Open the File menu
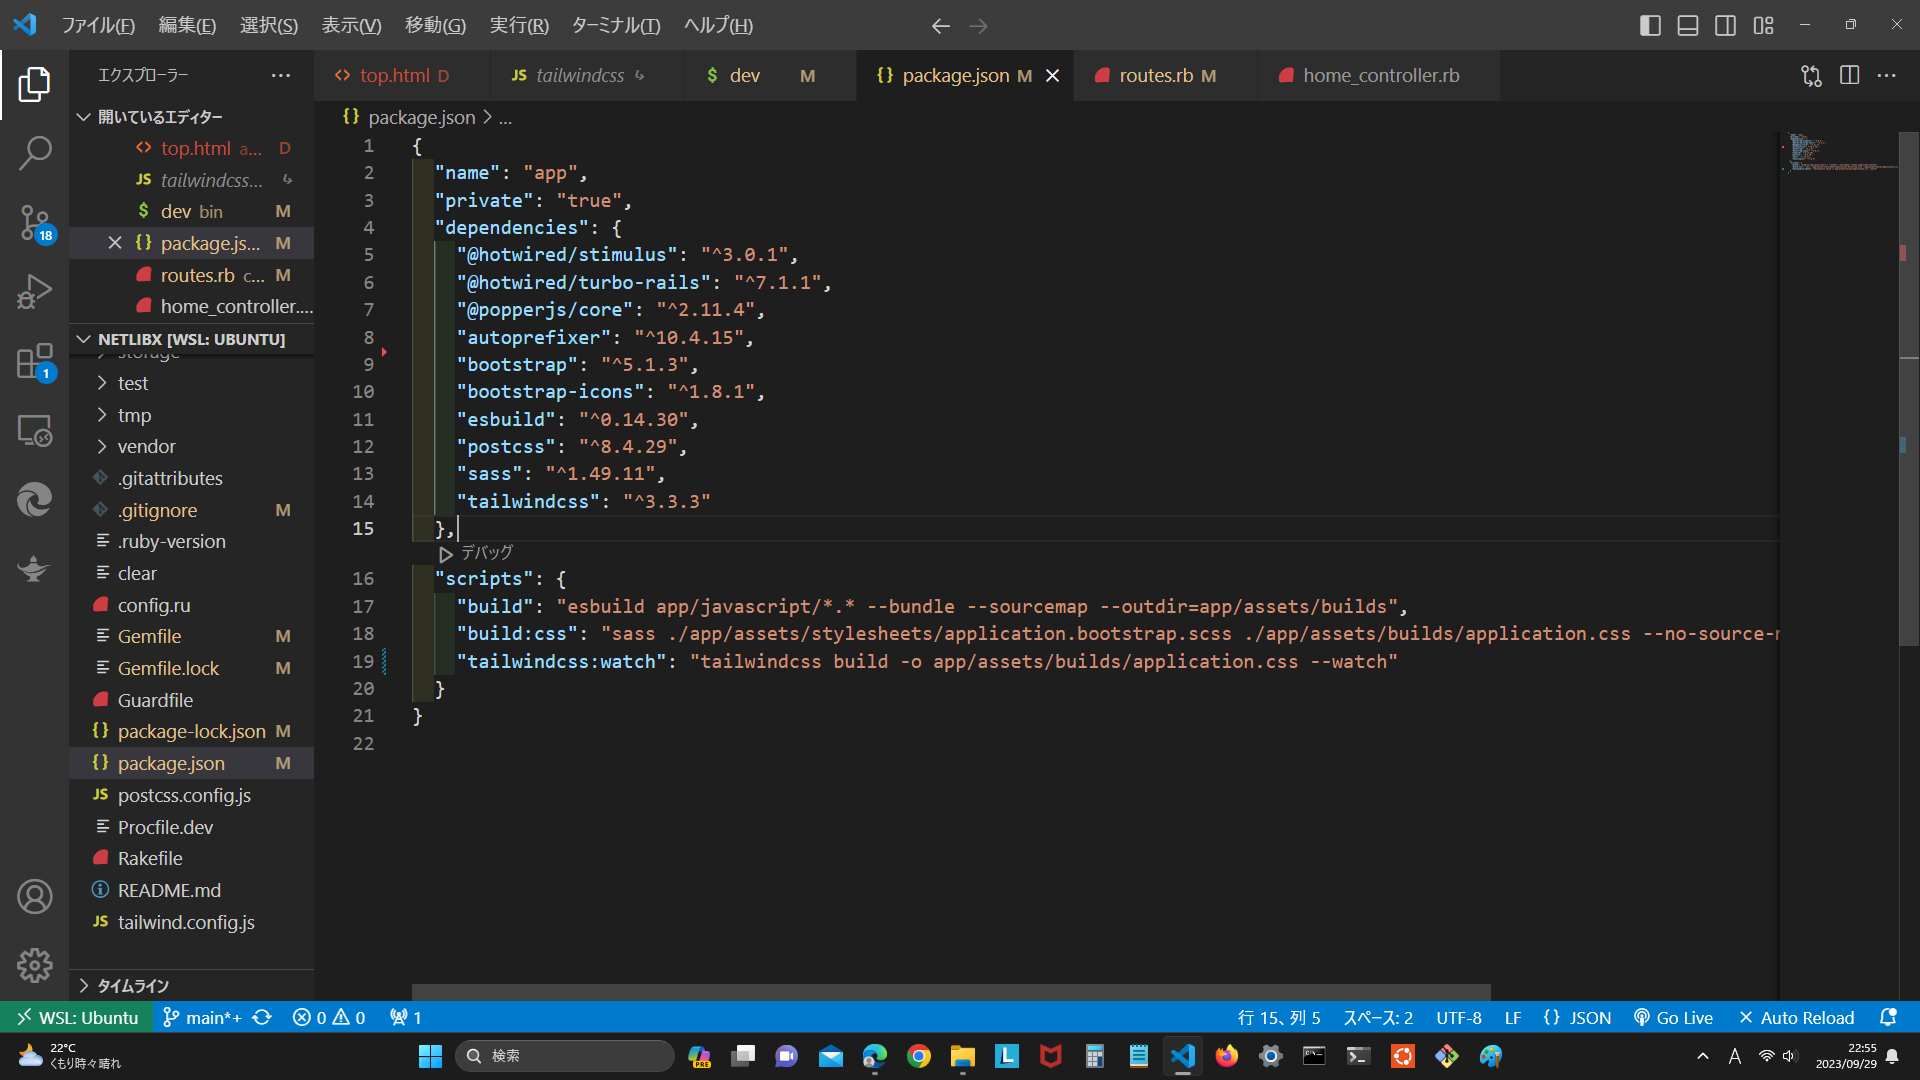Image resolution: width=1920 pixels, height=1080 pixels. coord(98,26)
